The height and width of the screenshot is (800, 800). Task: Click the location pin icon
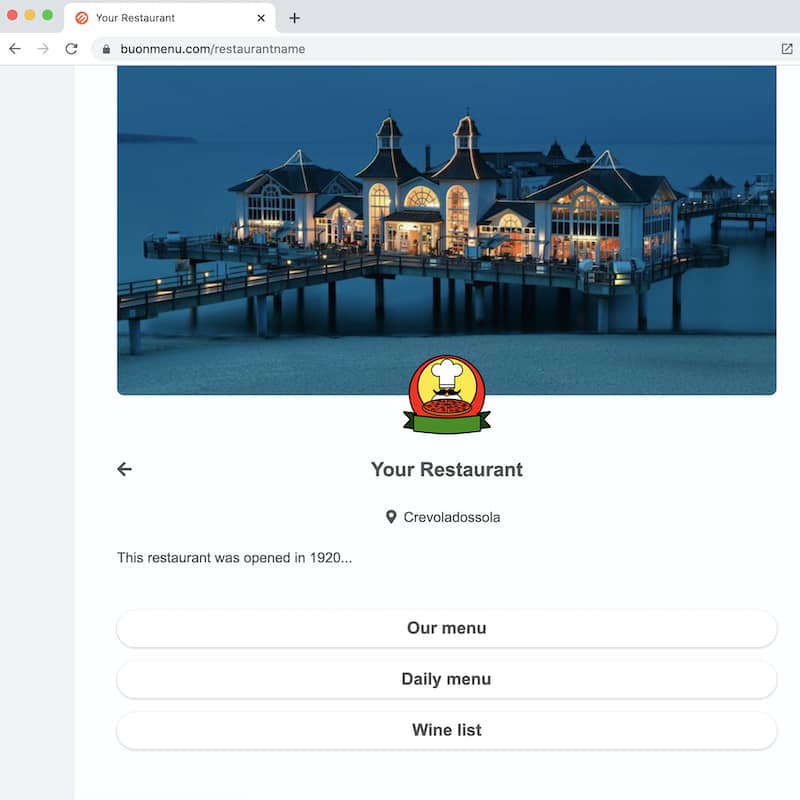click(391, 517)
